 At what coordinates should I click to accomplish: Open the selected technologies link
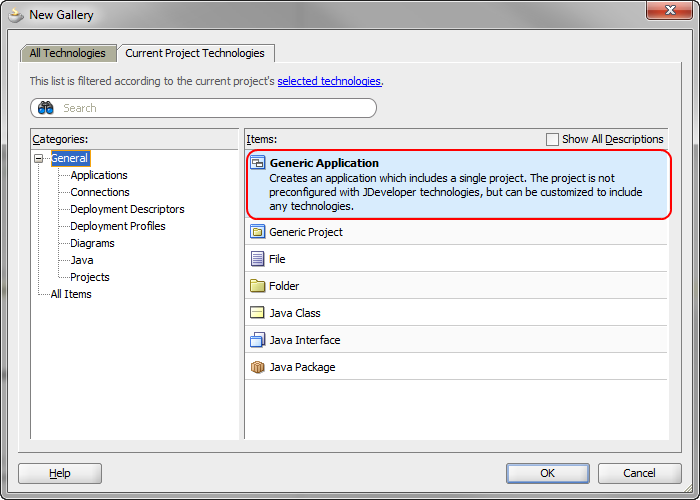pos(329,81)
